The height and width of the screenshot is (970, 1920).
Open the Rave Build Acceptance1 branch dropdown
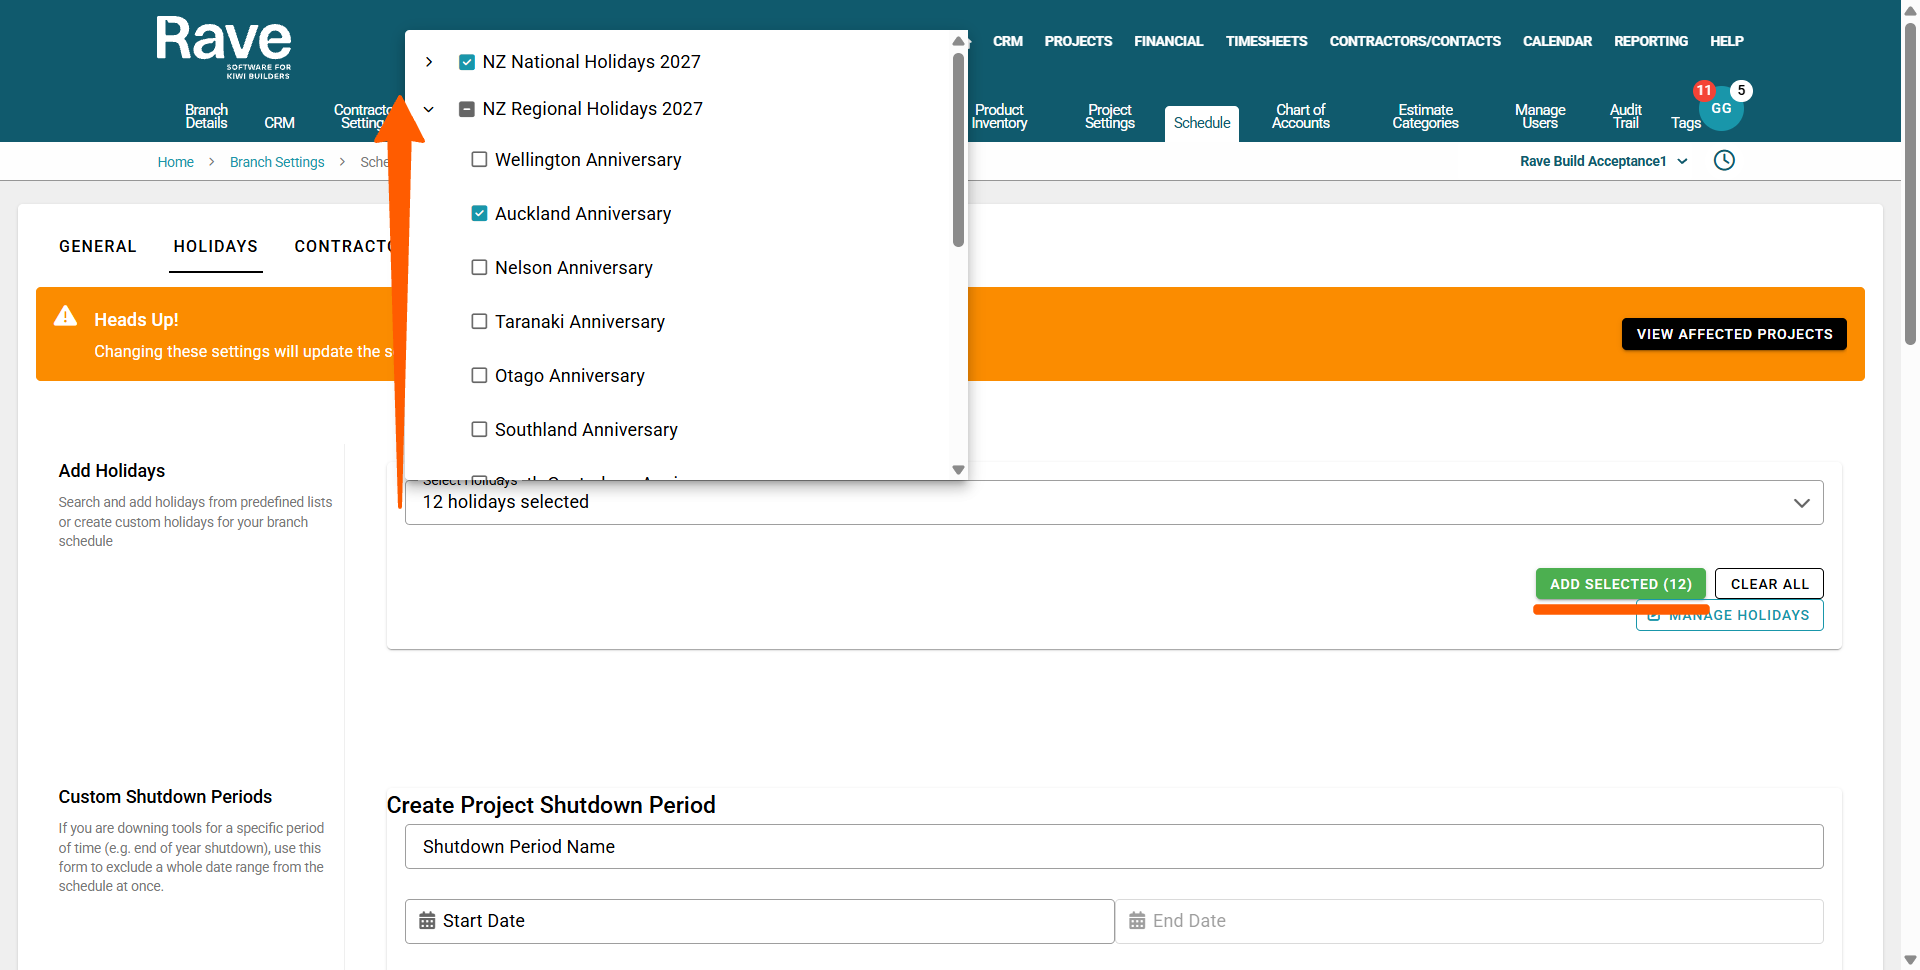tap(1603, 161)
